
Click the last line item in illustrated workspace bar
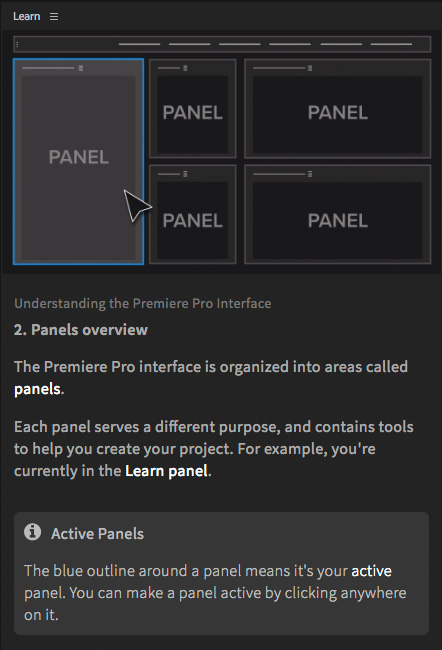tap(391, 44)
